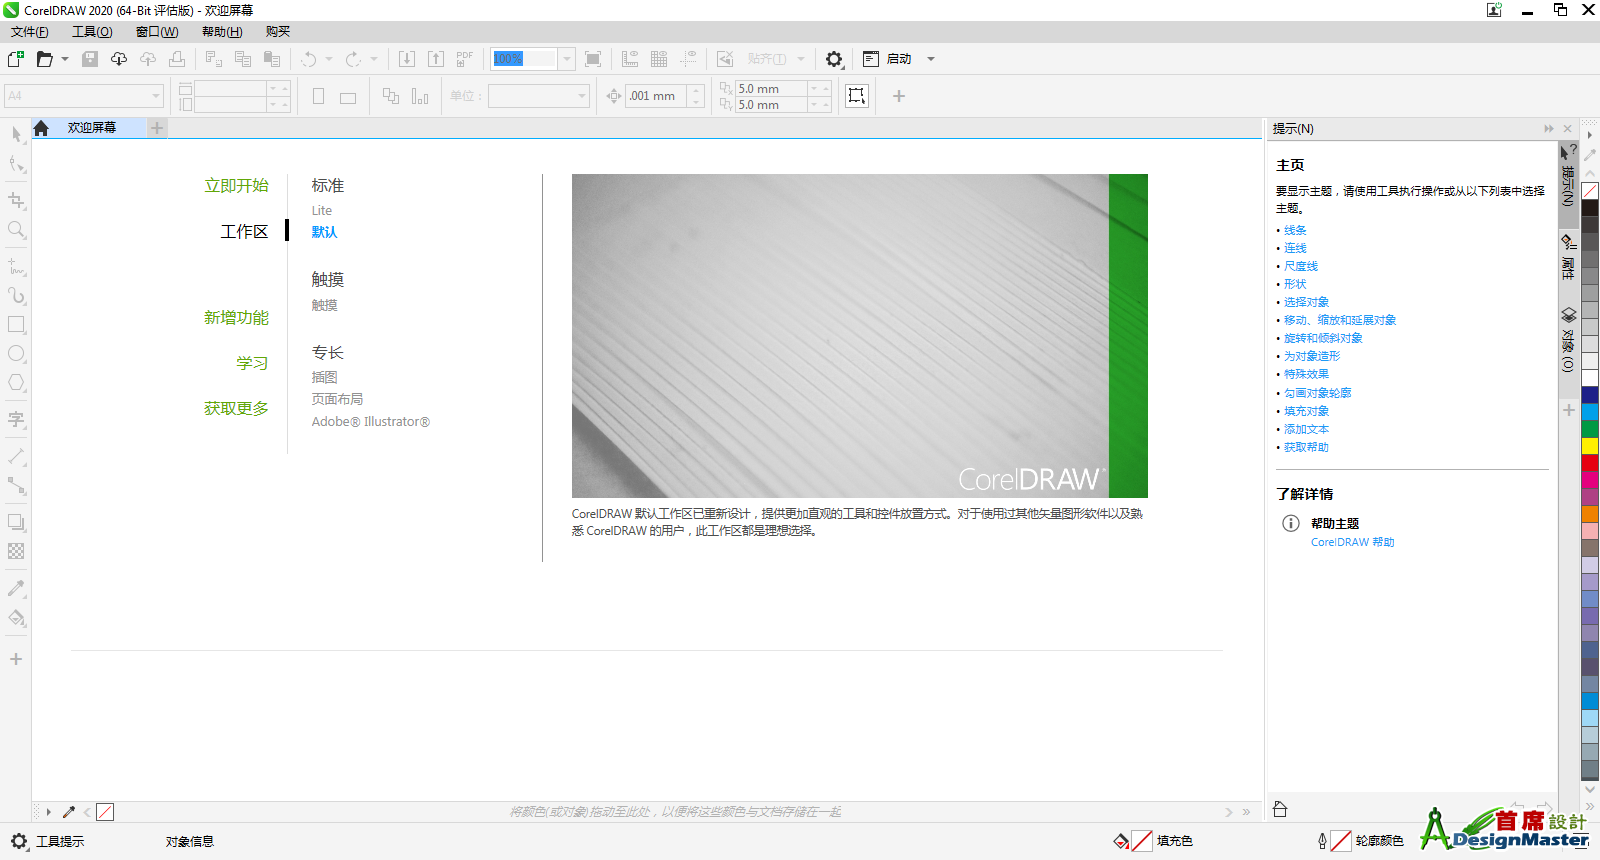Open the document palette flyout arrow
The width and height of the screenshot is (1600, 860).
tap(48, 812)
